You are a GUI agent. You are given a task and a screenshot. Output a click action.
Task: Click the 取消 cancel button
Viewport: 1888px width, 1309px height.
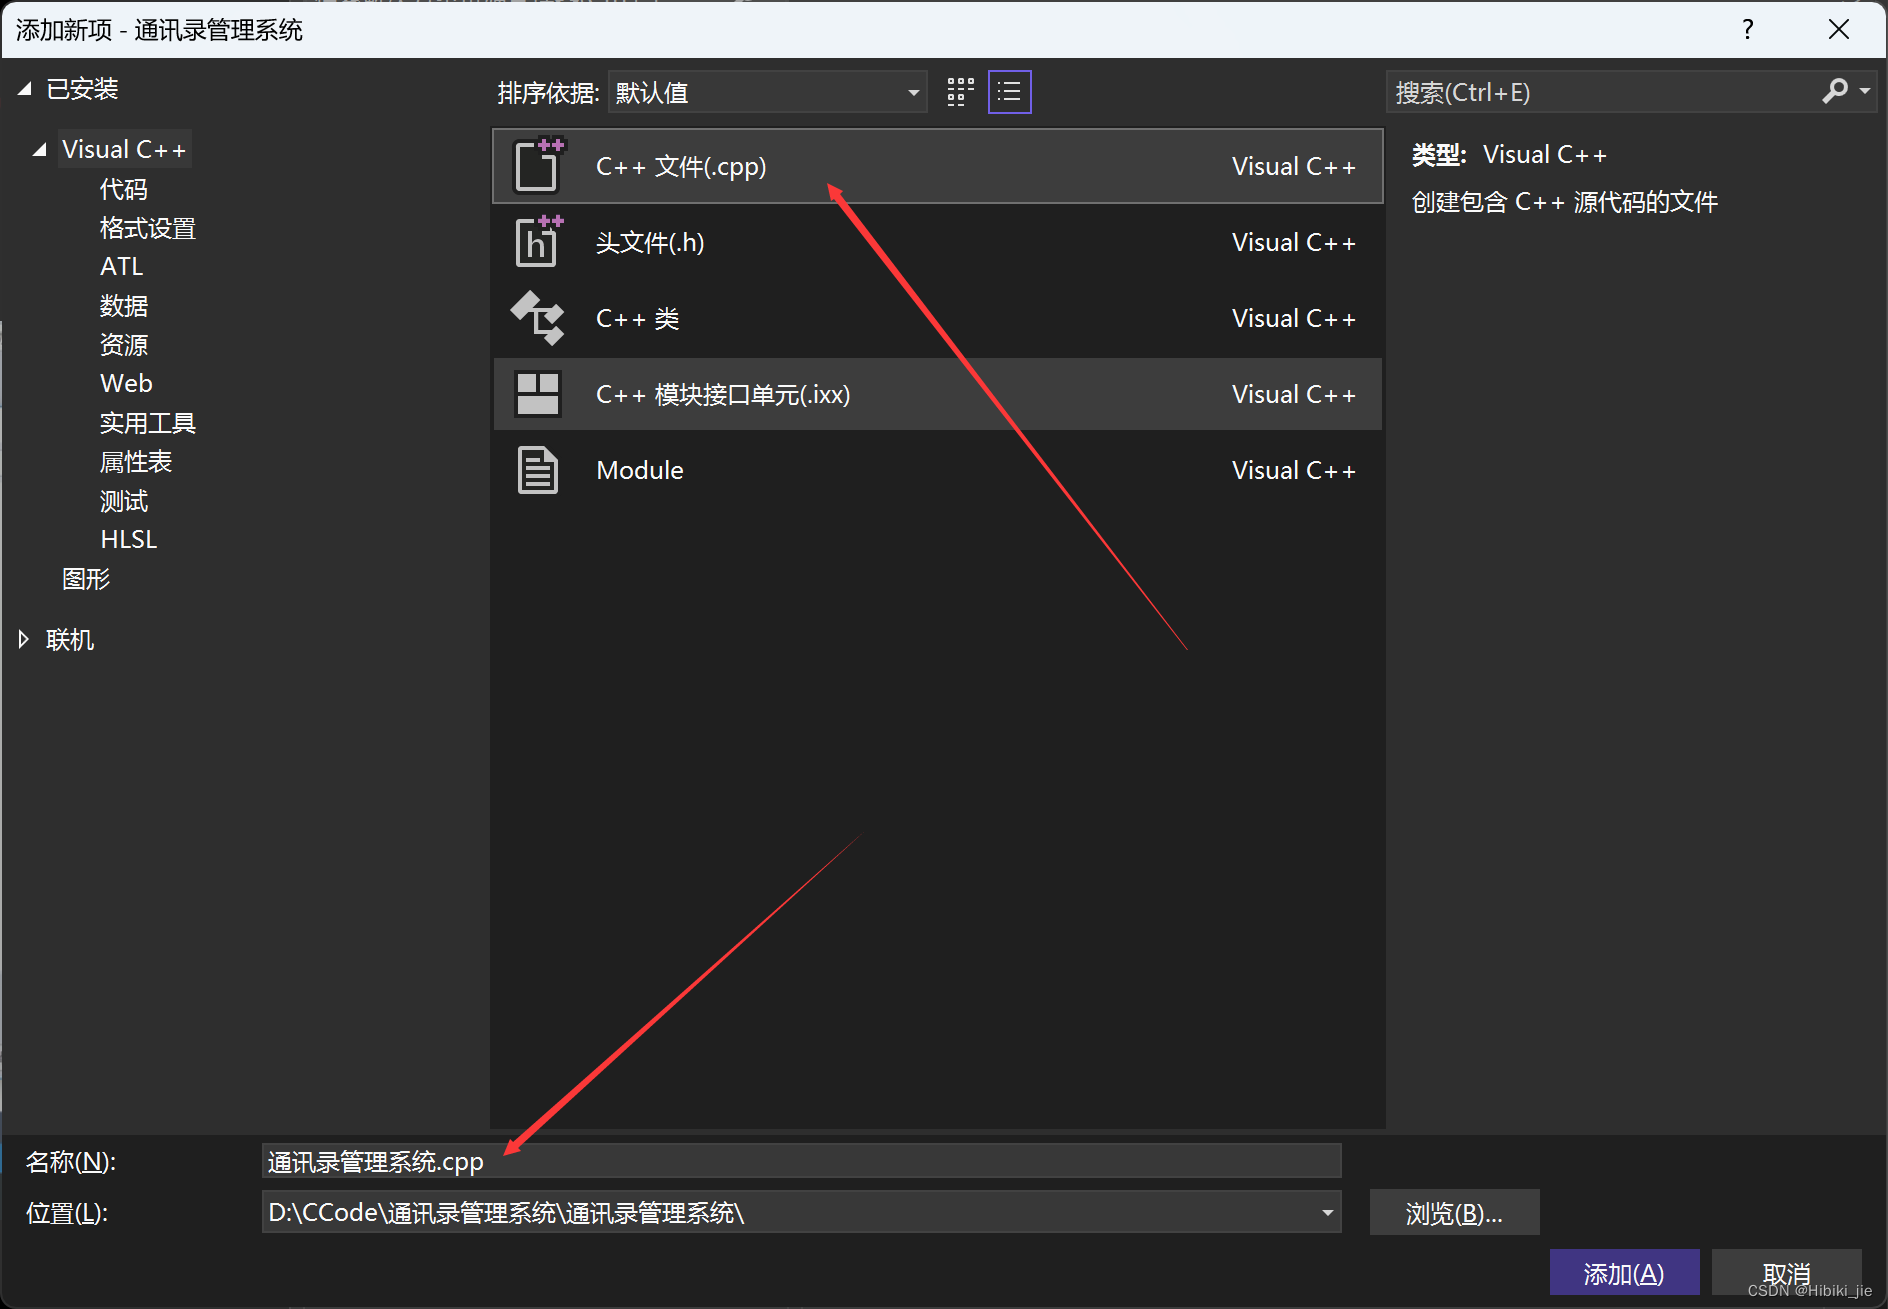pos(1786,1273)
